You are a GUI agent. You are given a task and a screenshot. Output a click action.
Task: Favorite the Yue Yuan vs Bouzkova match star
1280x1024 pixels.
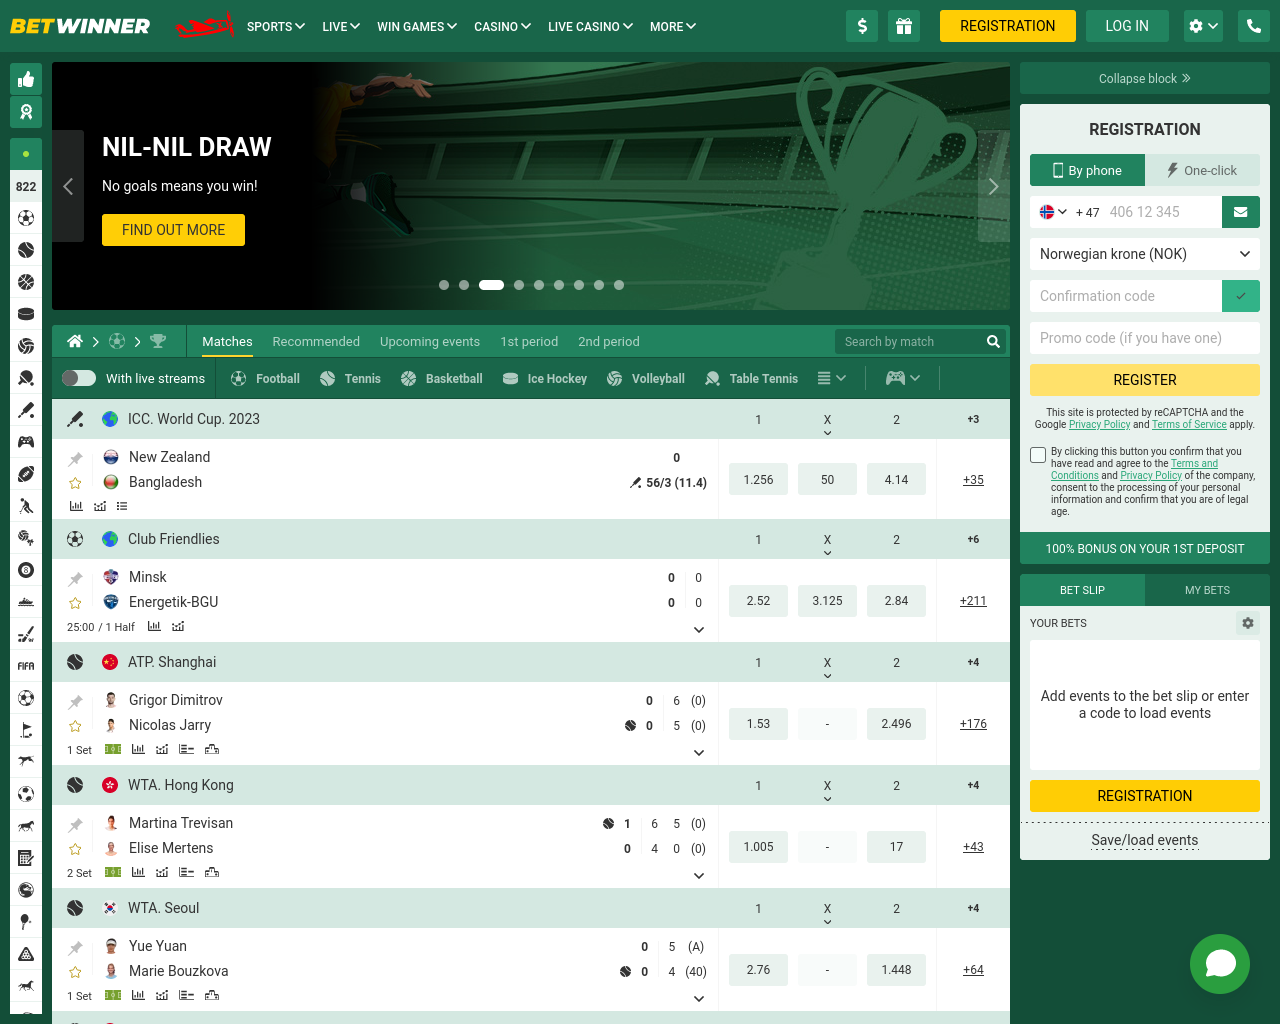(75, 972)
